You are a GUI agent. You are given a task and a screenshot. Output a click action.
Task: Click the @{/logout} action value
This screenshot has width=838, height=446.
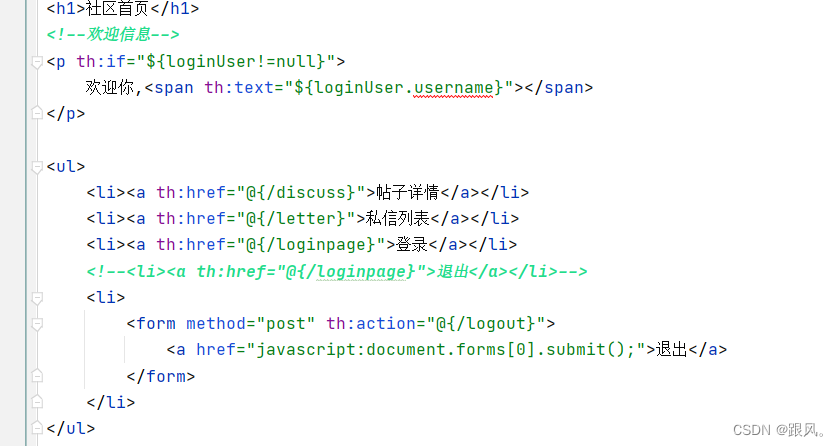click(486, 324)
